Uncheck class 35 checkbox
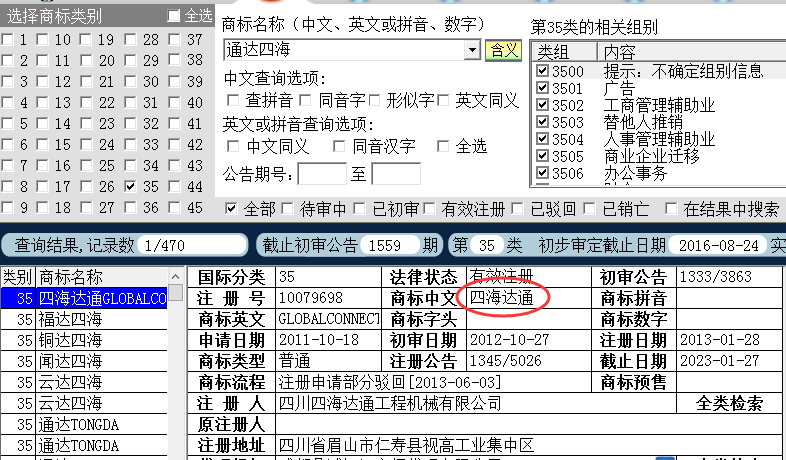This screenshot has height=460, width=786. point(130,186)
